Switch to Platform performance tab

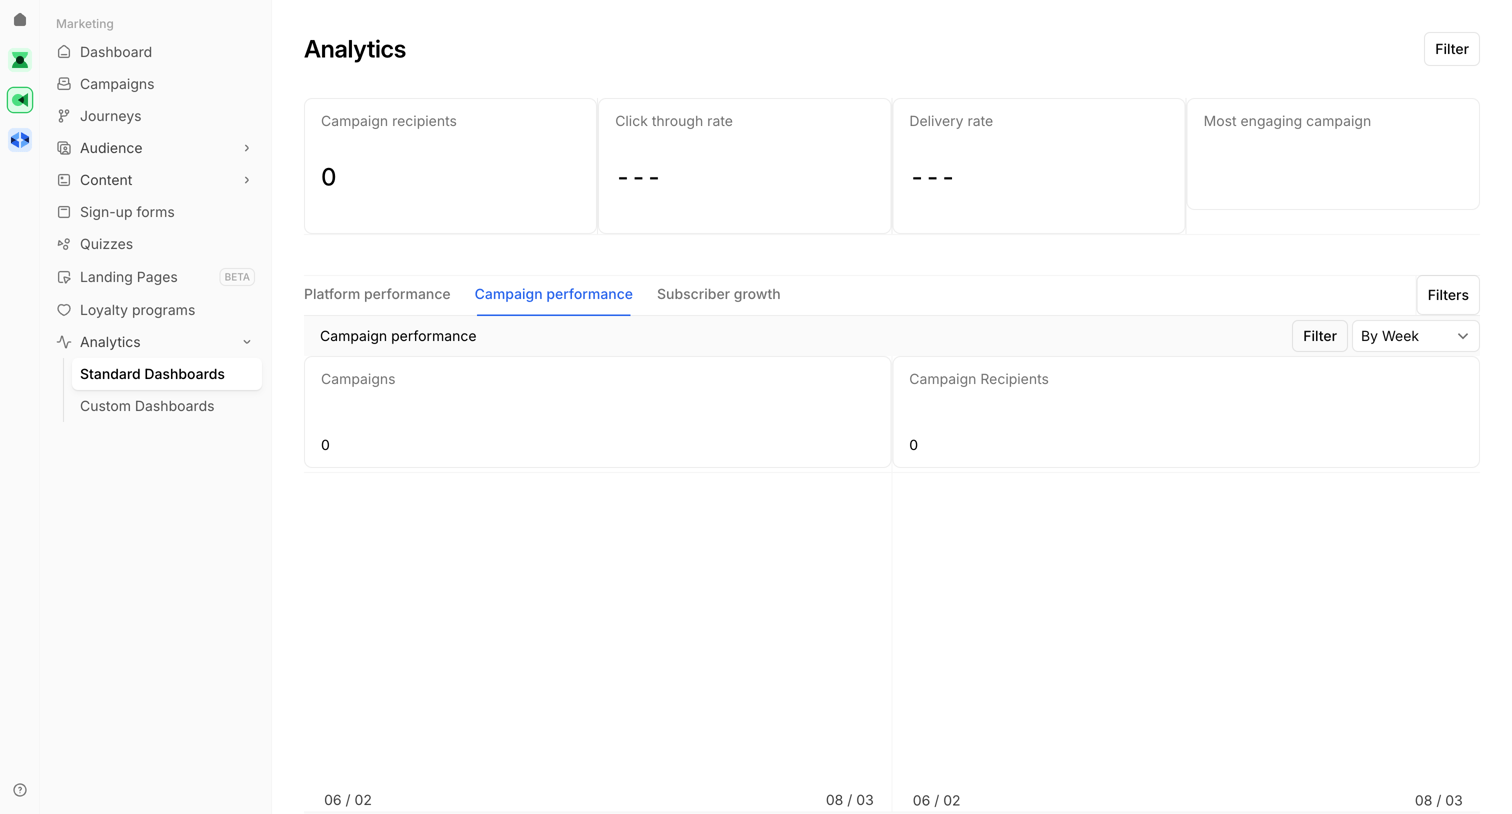tap(377, 294)
